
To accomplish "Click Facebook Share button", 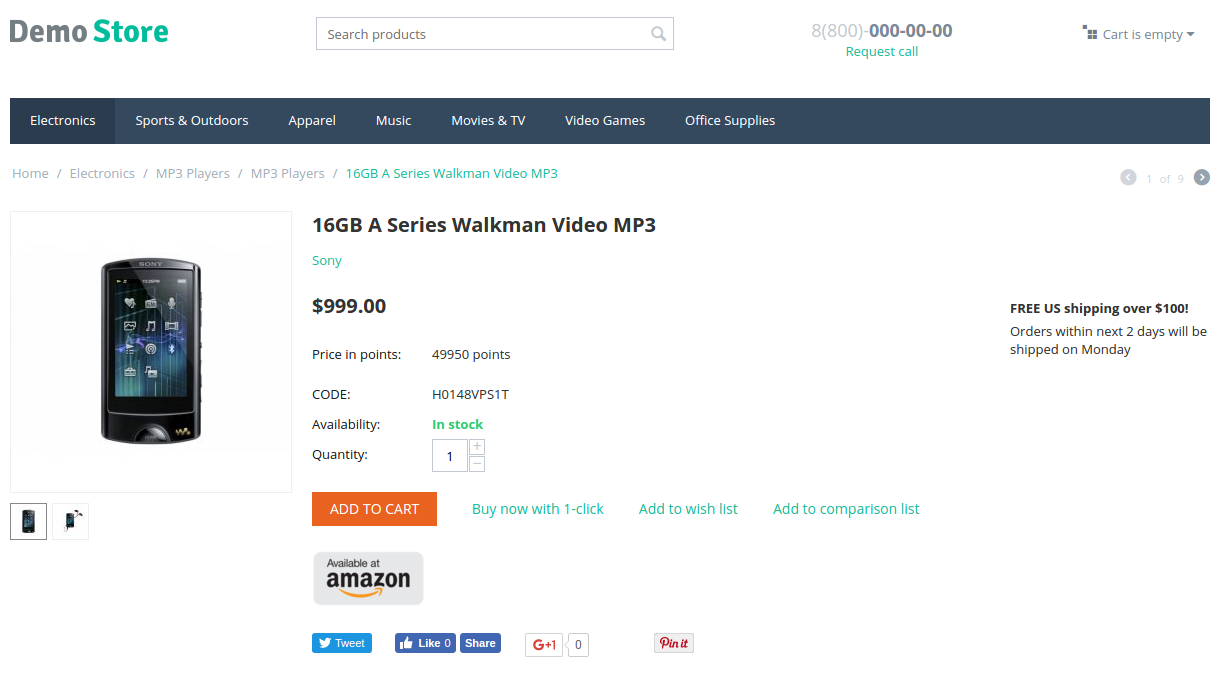I will (480, 643).
